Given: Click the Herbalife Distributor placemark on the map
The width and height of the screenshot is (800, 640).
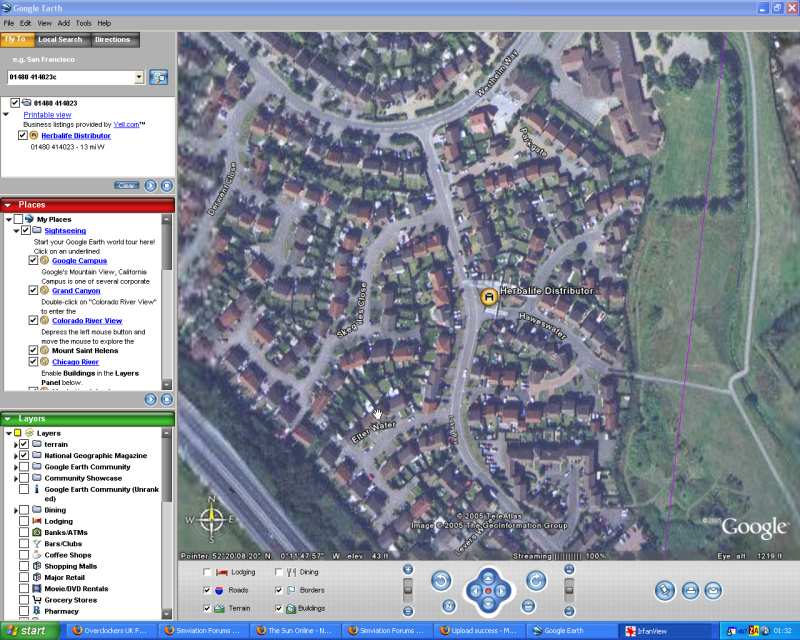Looking at the screenshot, I should point(489,297).
